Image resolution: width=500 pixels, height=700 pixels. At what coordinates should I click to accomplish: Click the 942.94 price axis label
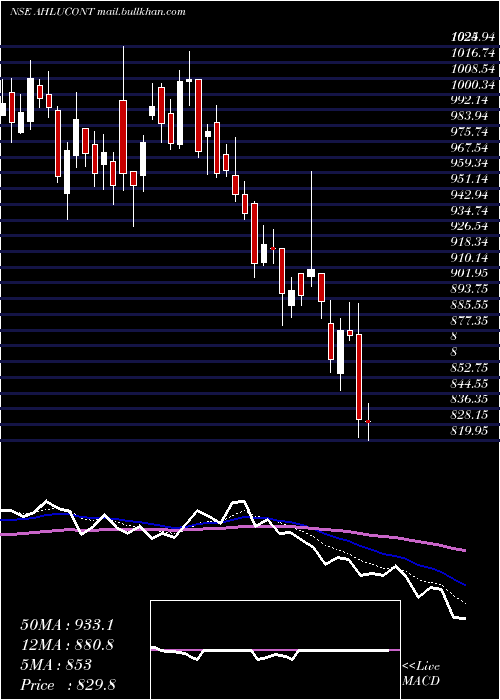(469, 195)
